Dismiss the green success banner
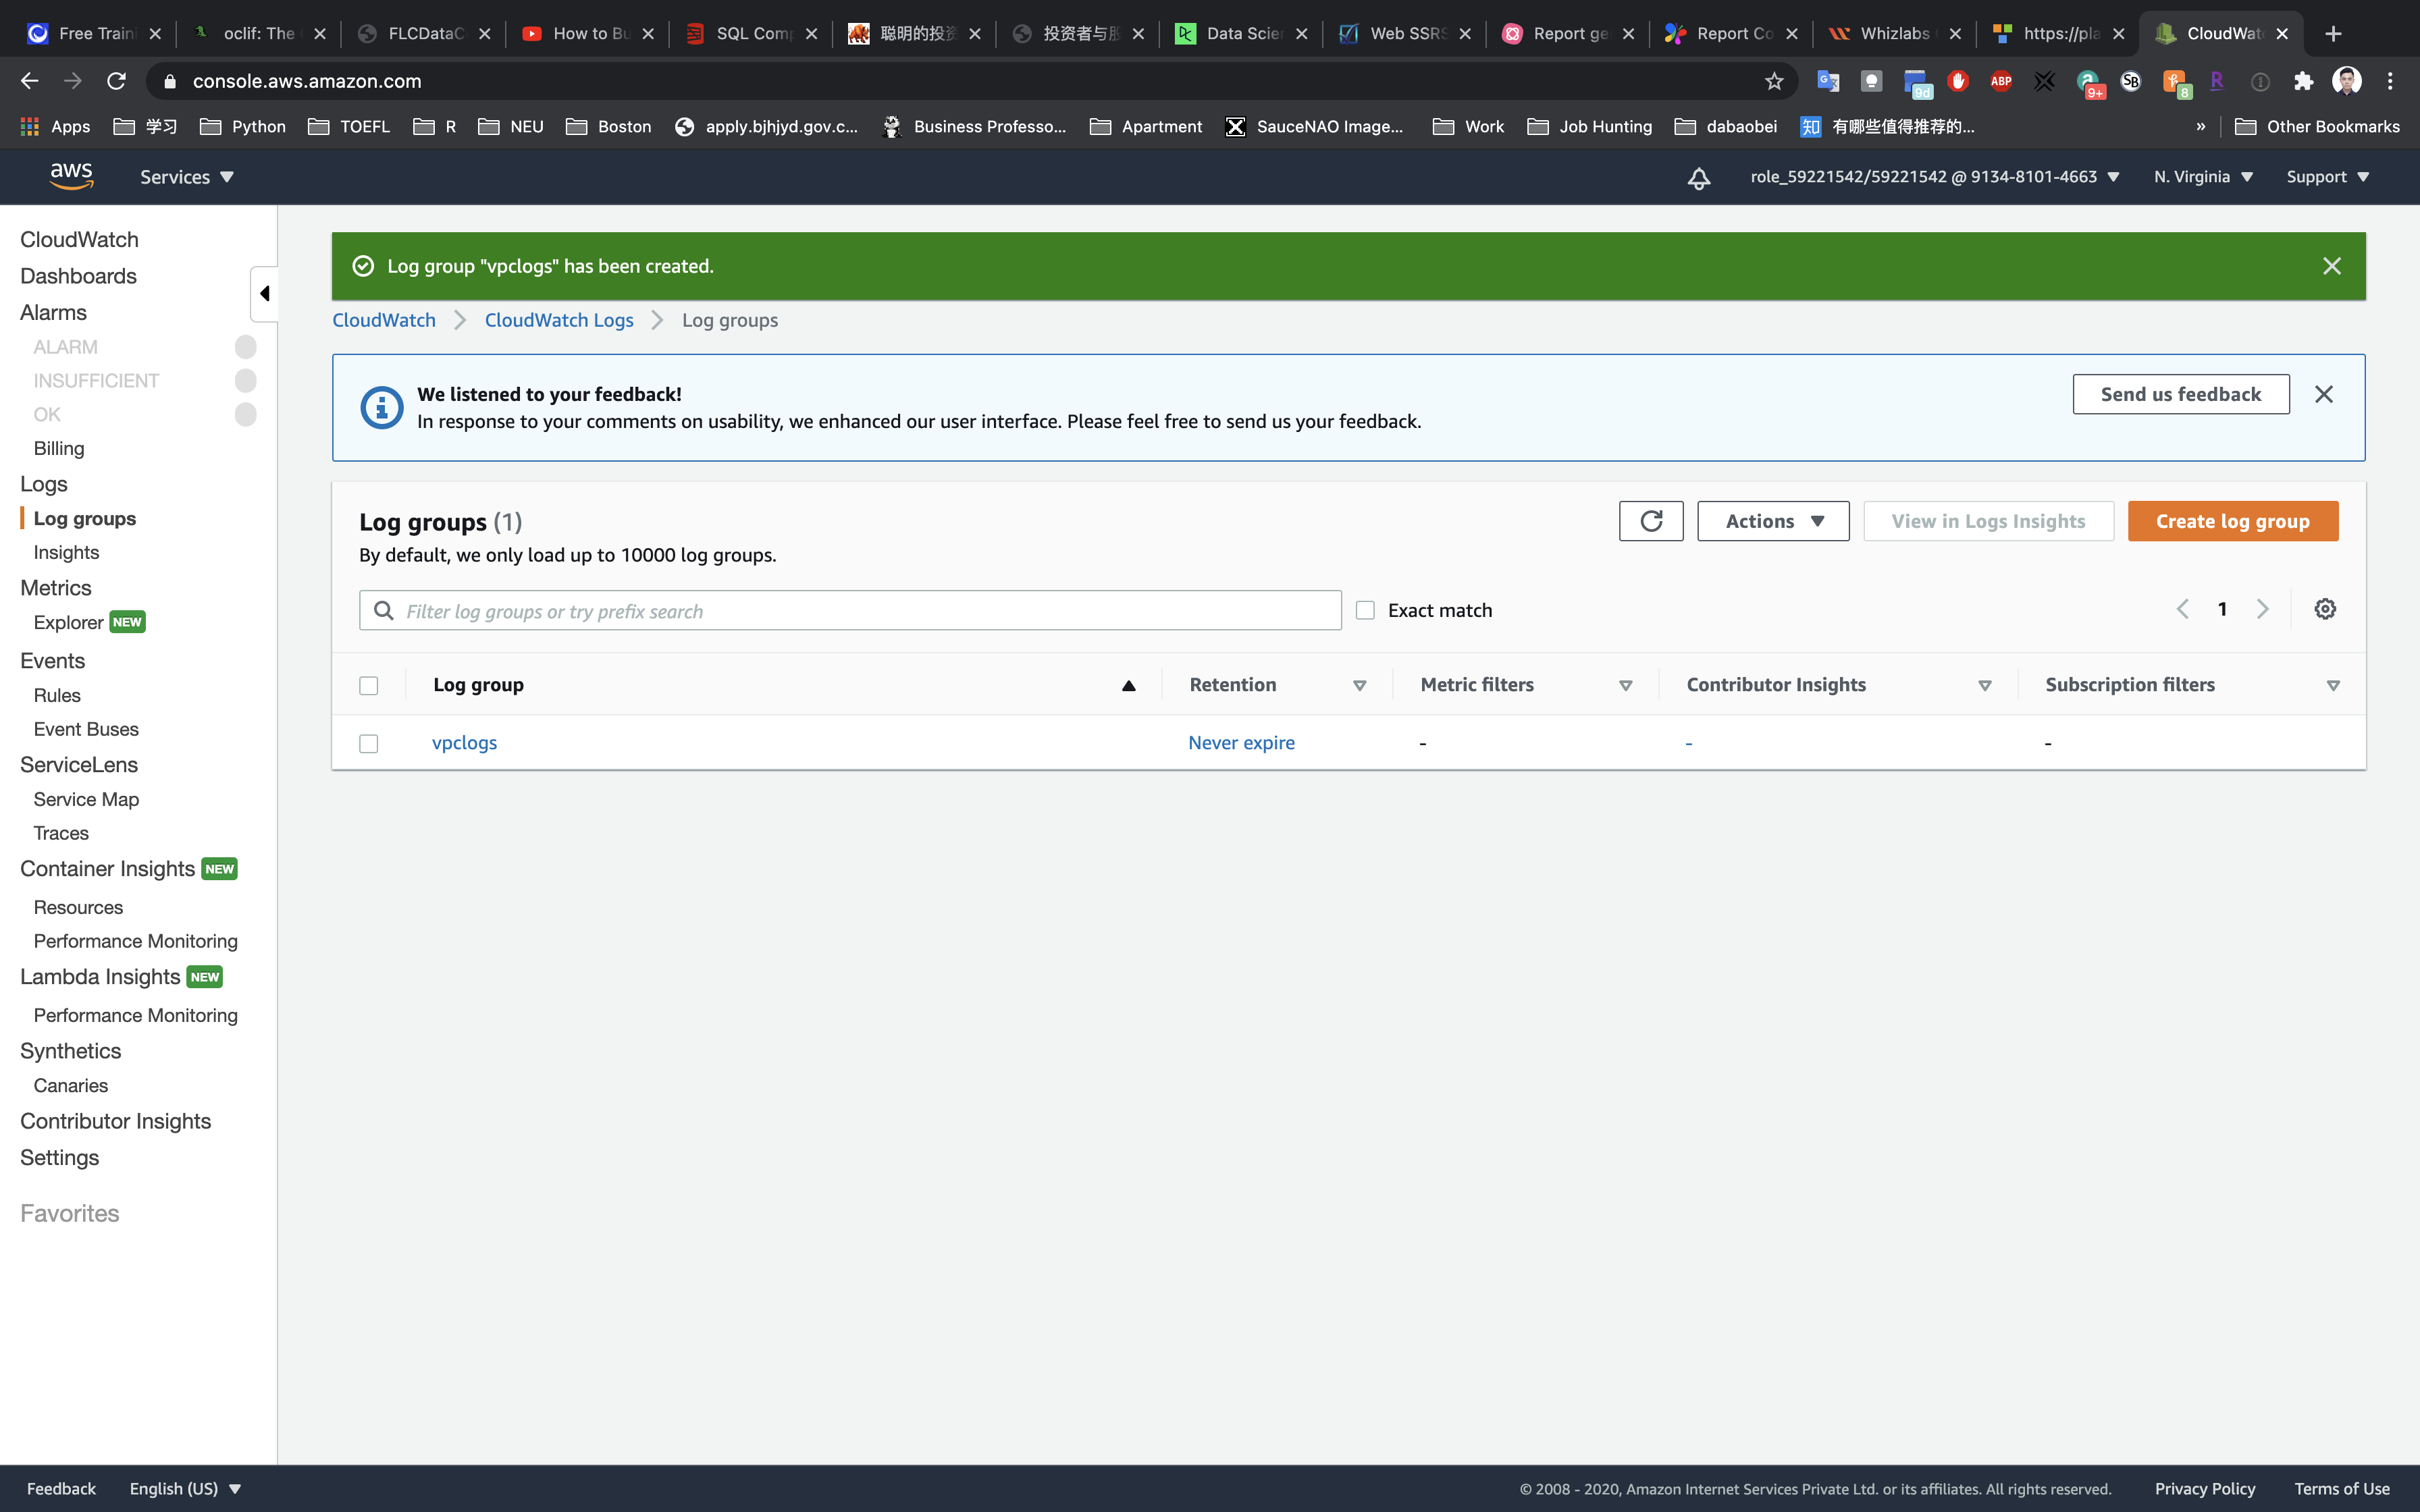2420x1512 pixels. pos(2331,266)
